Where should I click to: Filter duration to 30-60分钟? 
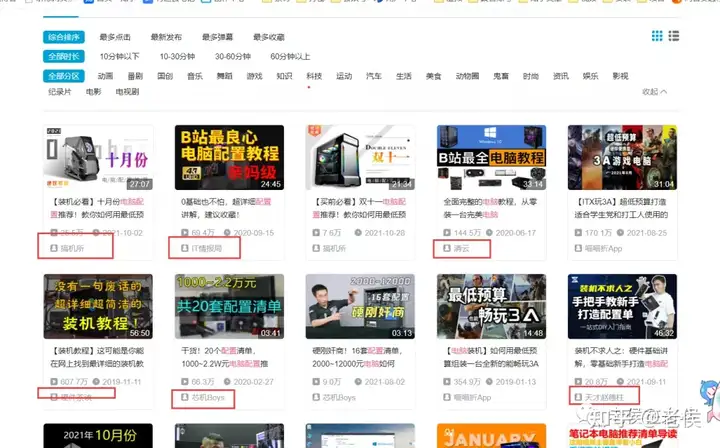coord(233,56)
